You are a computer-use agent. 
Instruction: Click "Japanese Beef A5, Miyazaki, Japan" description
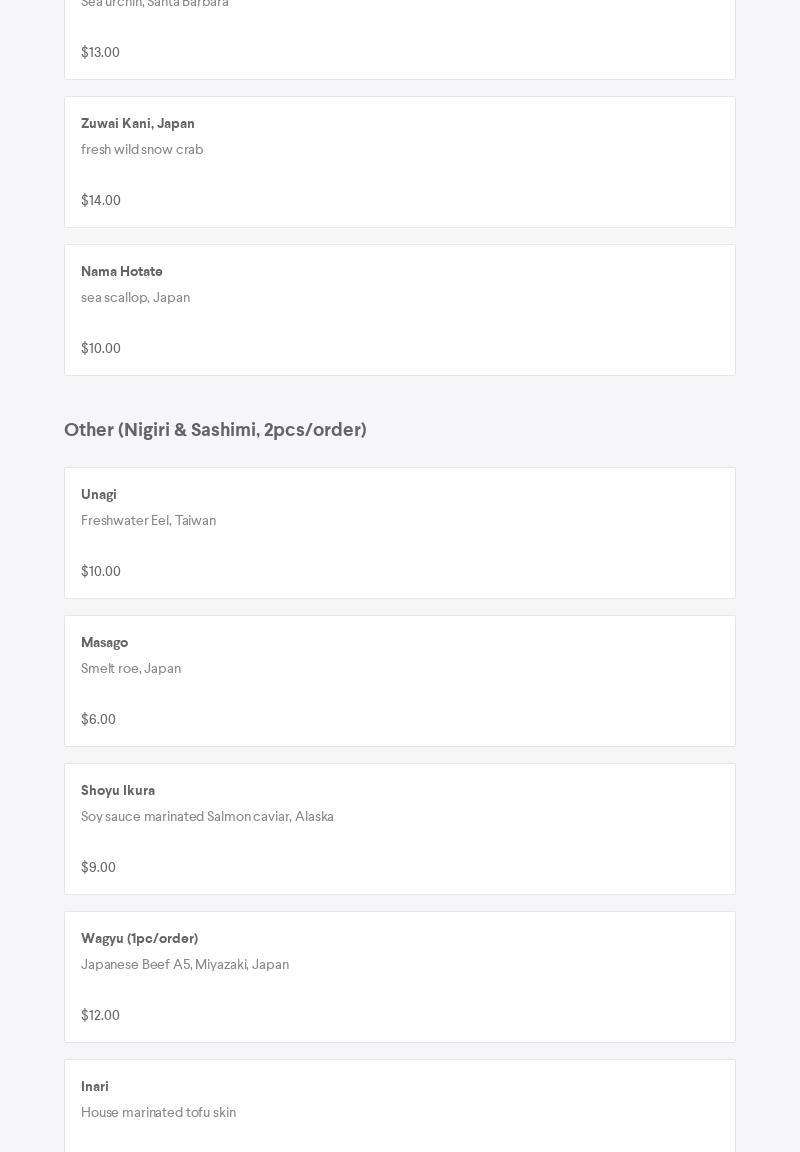[185, 965]
